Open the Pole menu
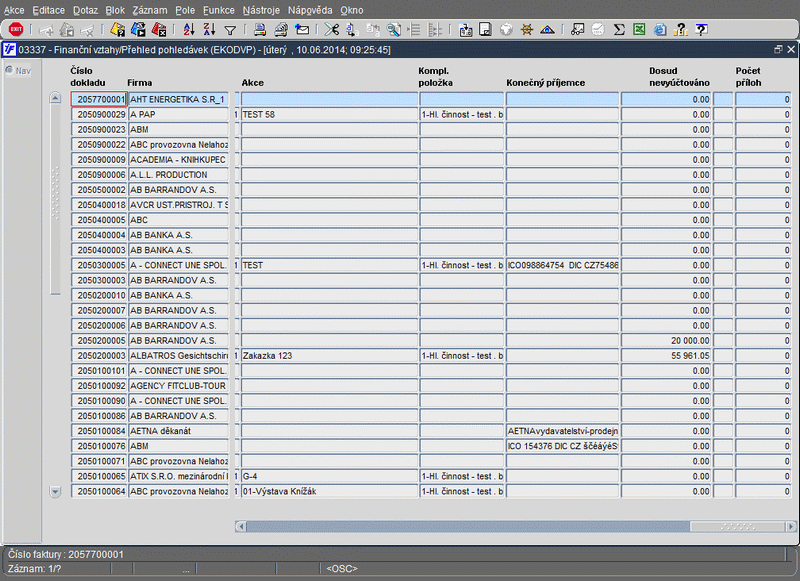Viewport: 800px width, 581px height. click(185, 10)
